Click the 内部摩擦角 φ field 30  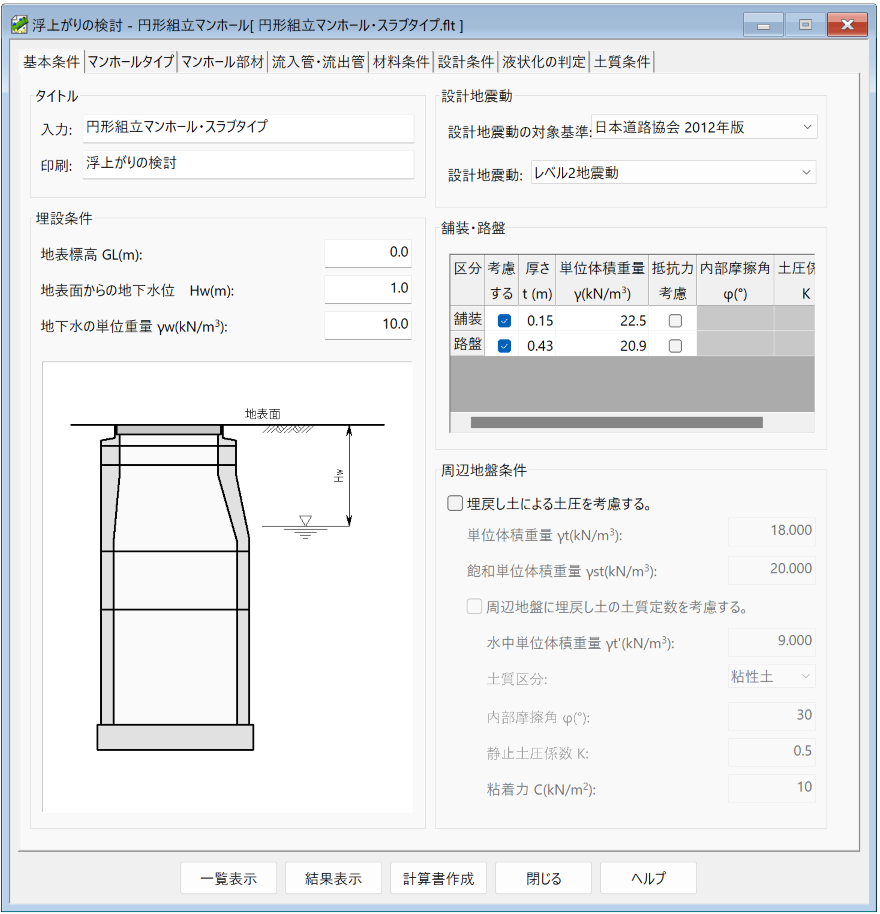tap(772, 716)
